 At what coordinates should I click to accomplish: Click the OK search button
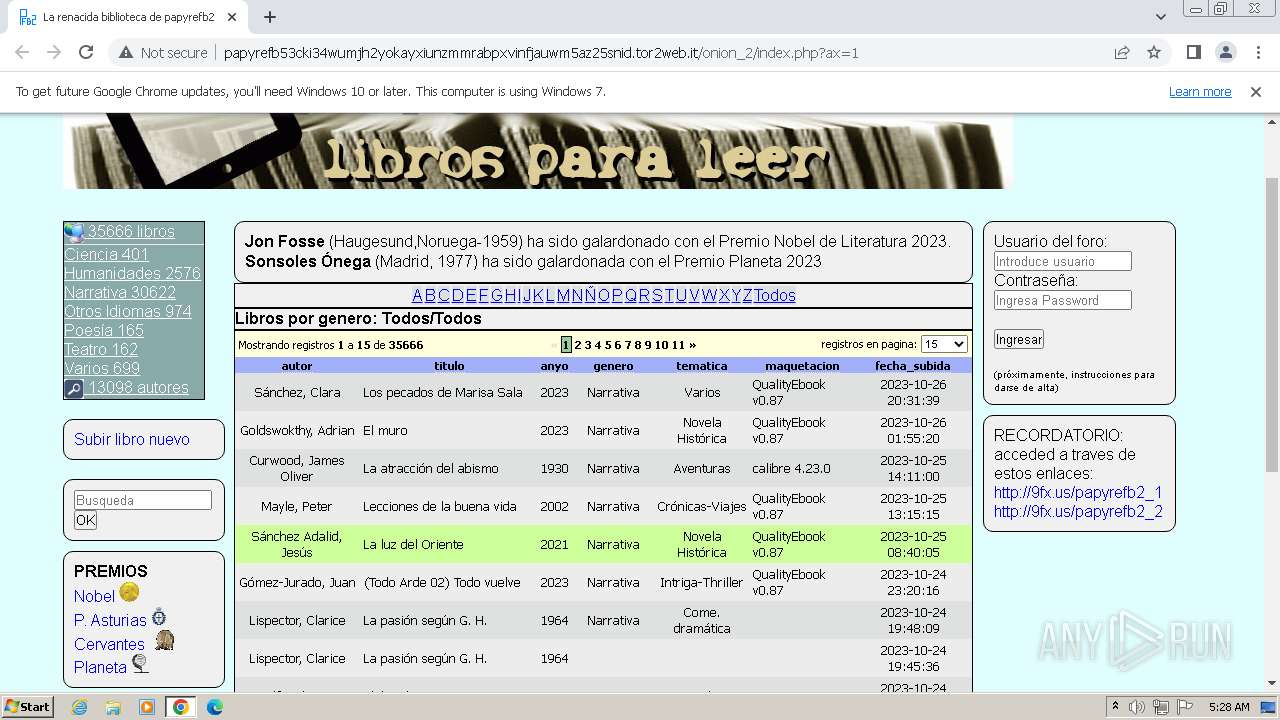86,520
